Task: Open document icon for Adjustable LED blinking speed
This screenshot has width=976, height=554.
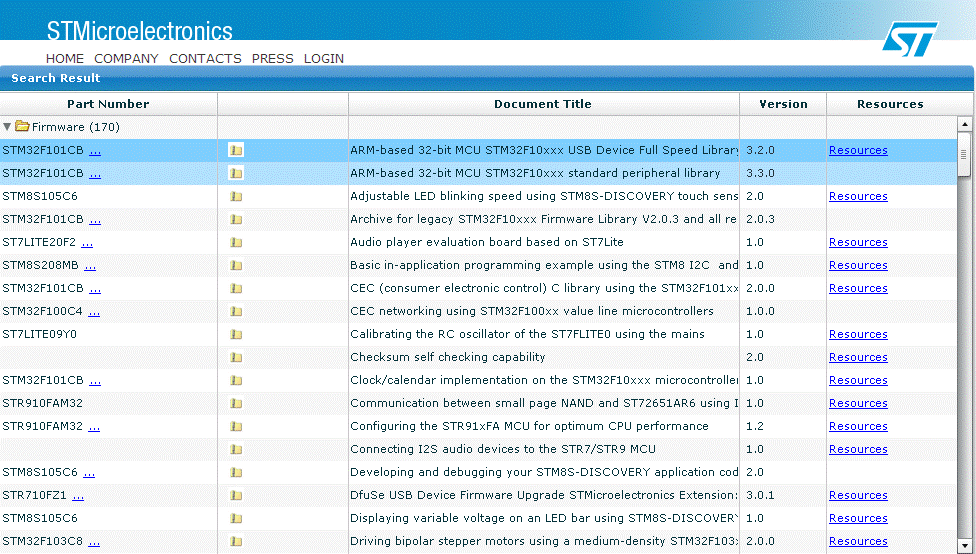Action: [x=236, y=196]
